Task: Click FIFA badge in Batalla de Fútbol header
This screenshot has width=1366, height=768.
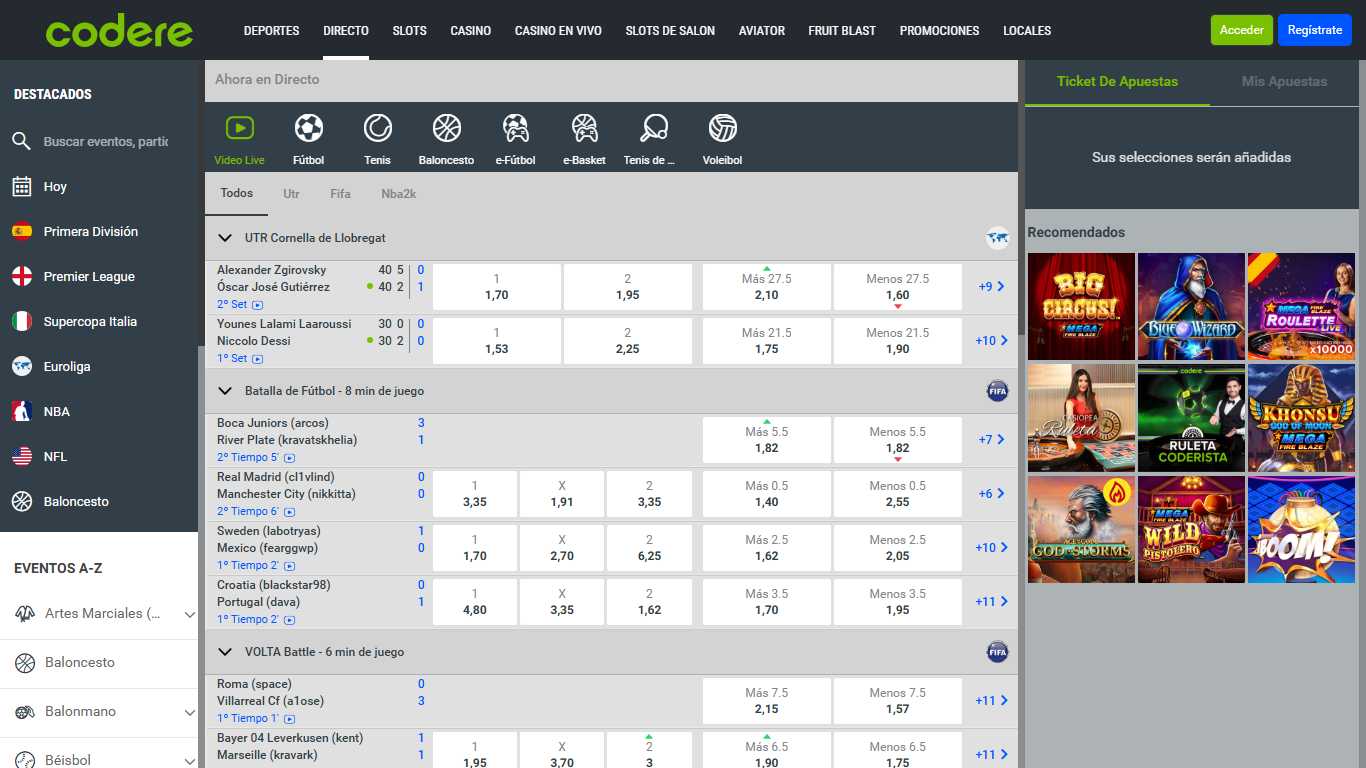Action: point(997,391)
